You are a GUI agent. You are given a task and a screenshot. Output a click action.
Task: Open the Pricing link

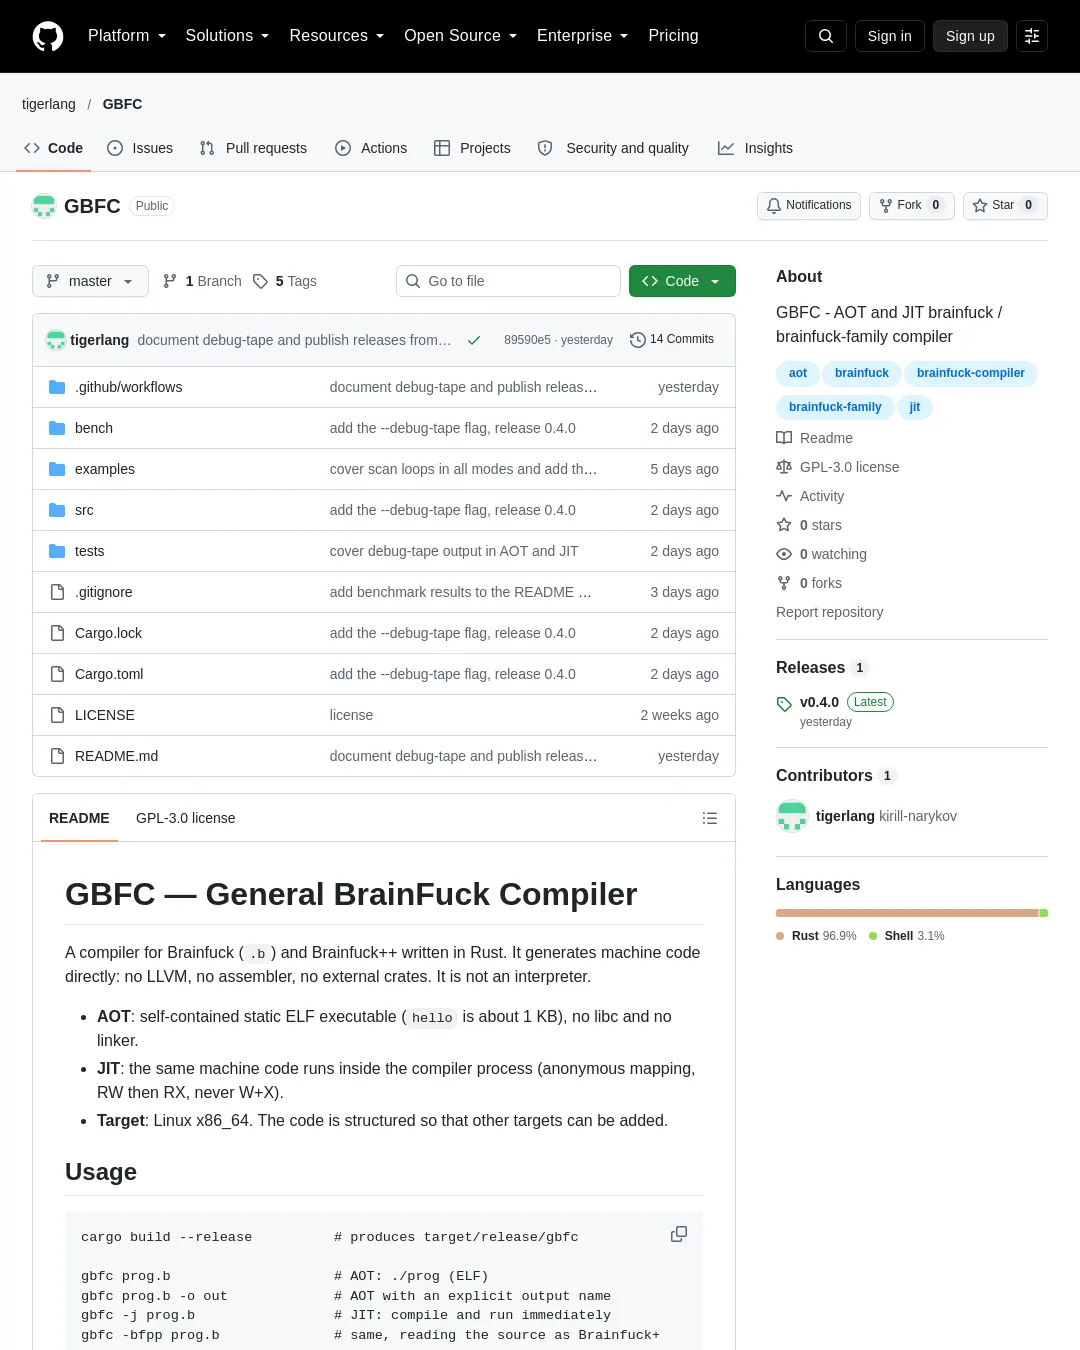tap(673, 36)
